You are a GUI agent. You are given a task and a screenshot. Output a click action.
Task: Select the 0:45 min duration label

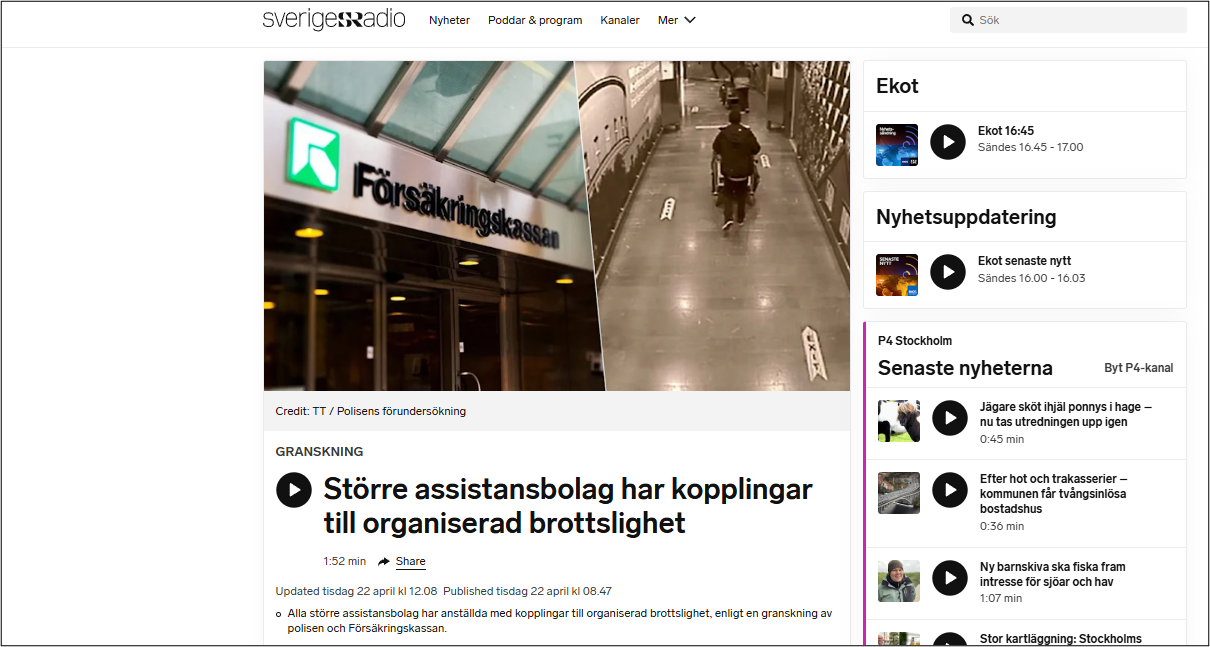click(1002, 439)
